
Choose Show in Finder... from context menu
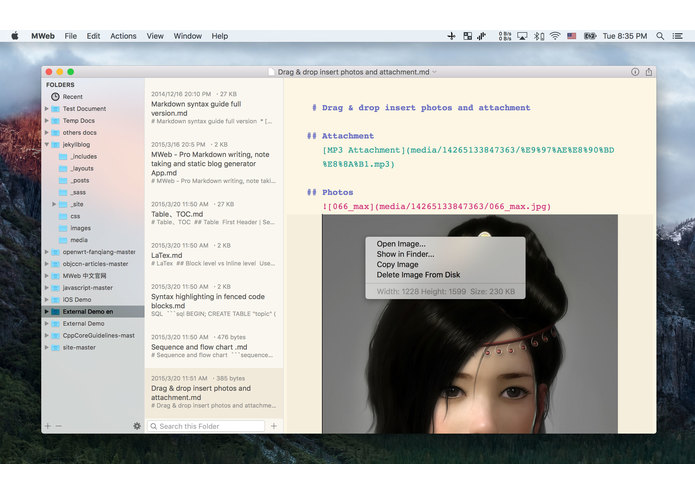445,254
